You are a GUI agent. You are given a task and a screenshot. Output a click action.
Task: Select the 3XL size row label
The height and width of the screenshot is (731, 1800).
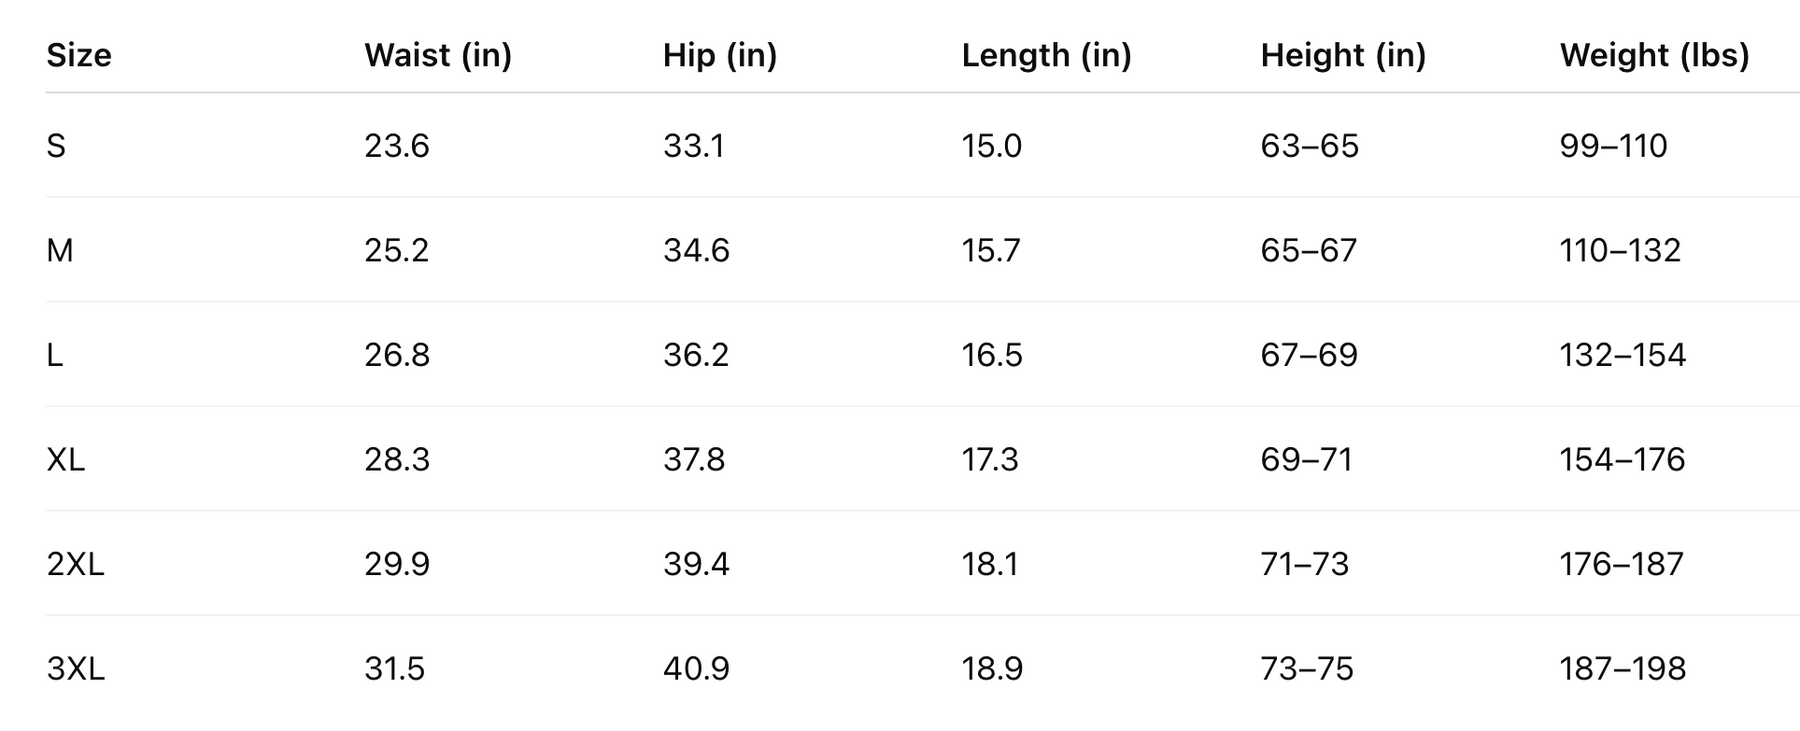pyautogui.click(x=75, y=668)
